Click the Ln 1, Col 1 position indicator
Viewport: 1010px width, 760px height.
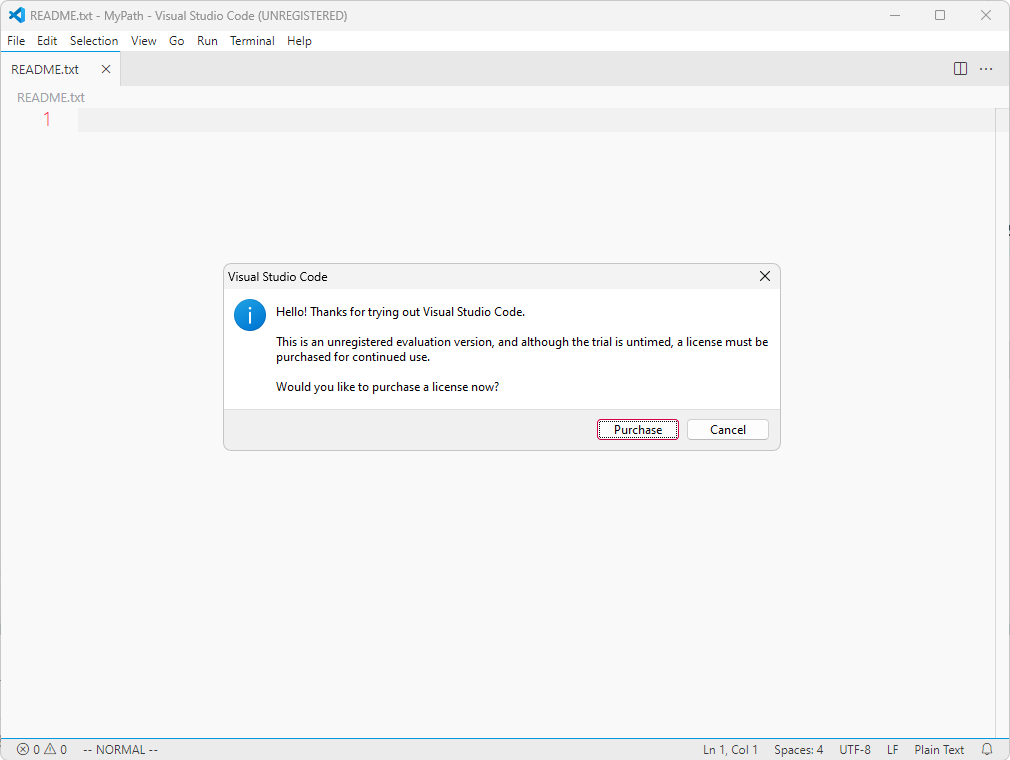(730, 749)
